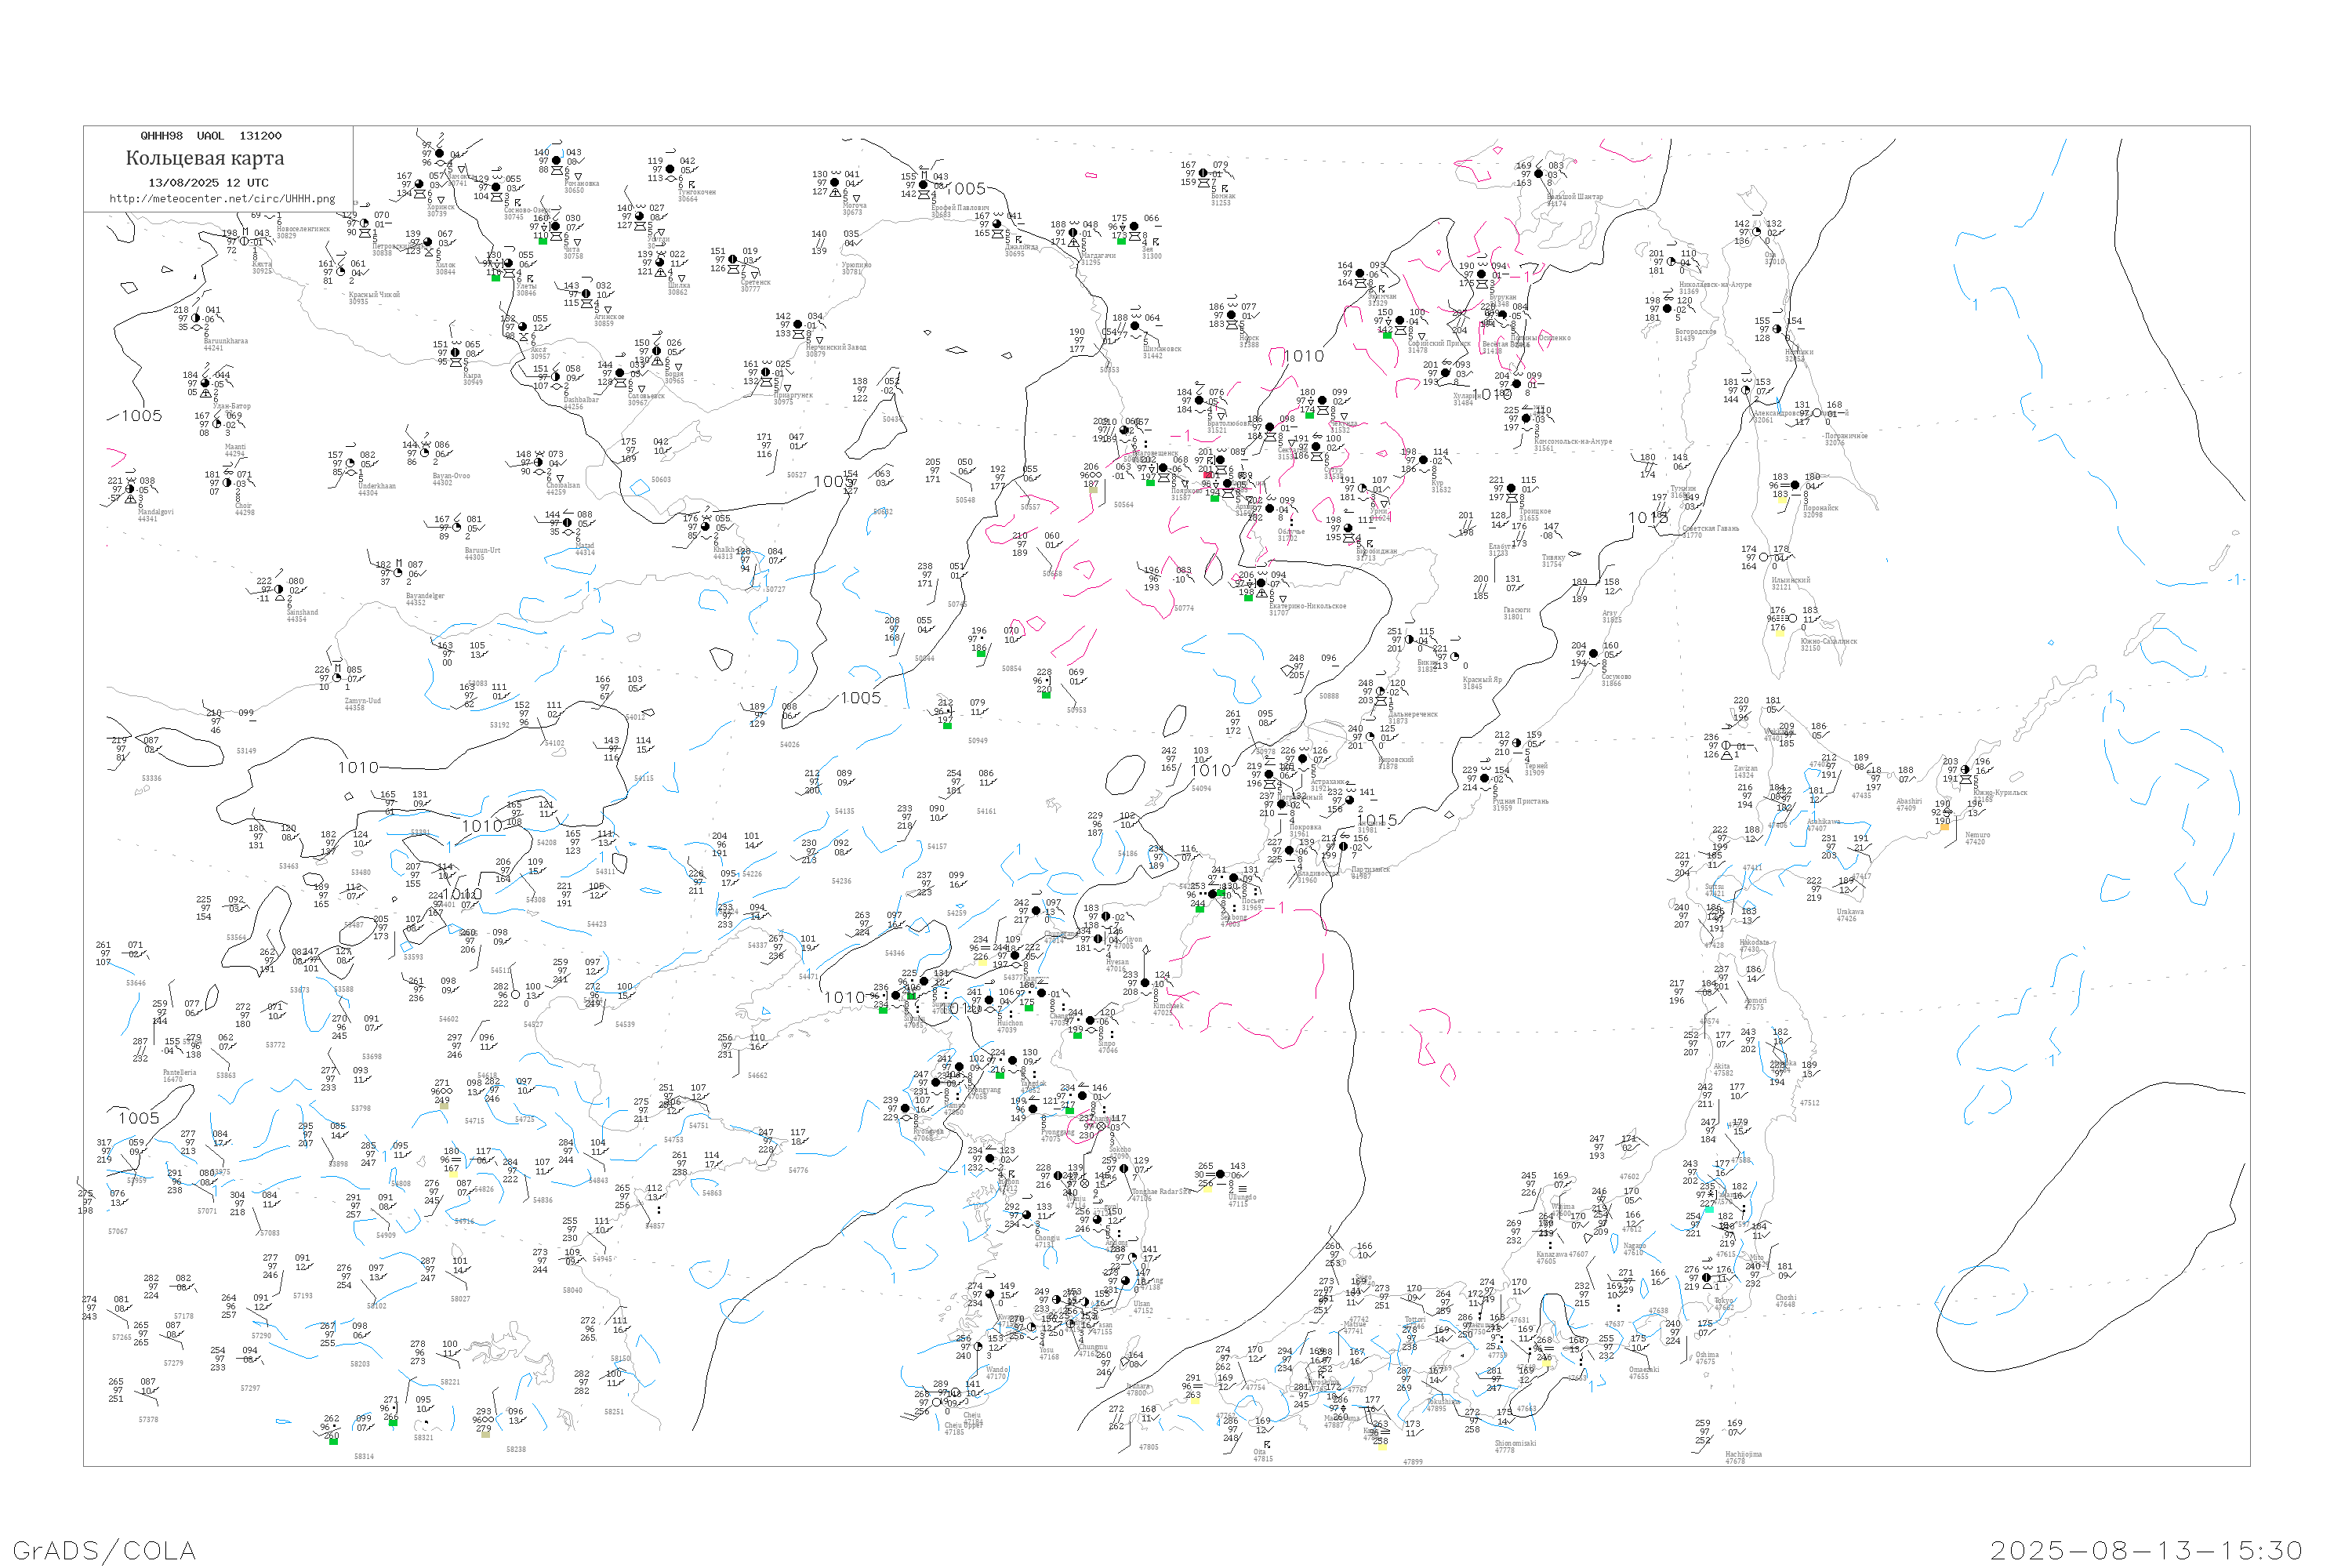The height and width of the screenshot is (1568, 2352).
Task: Click the green square at Екатерино-Никольское
Action: pos(1248,598)
